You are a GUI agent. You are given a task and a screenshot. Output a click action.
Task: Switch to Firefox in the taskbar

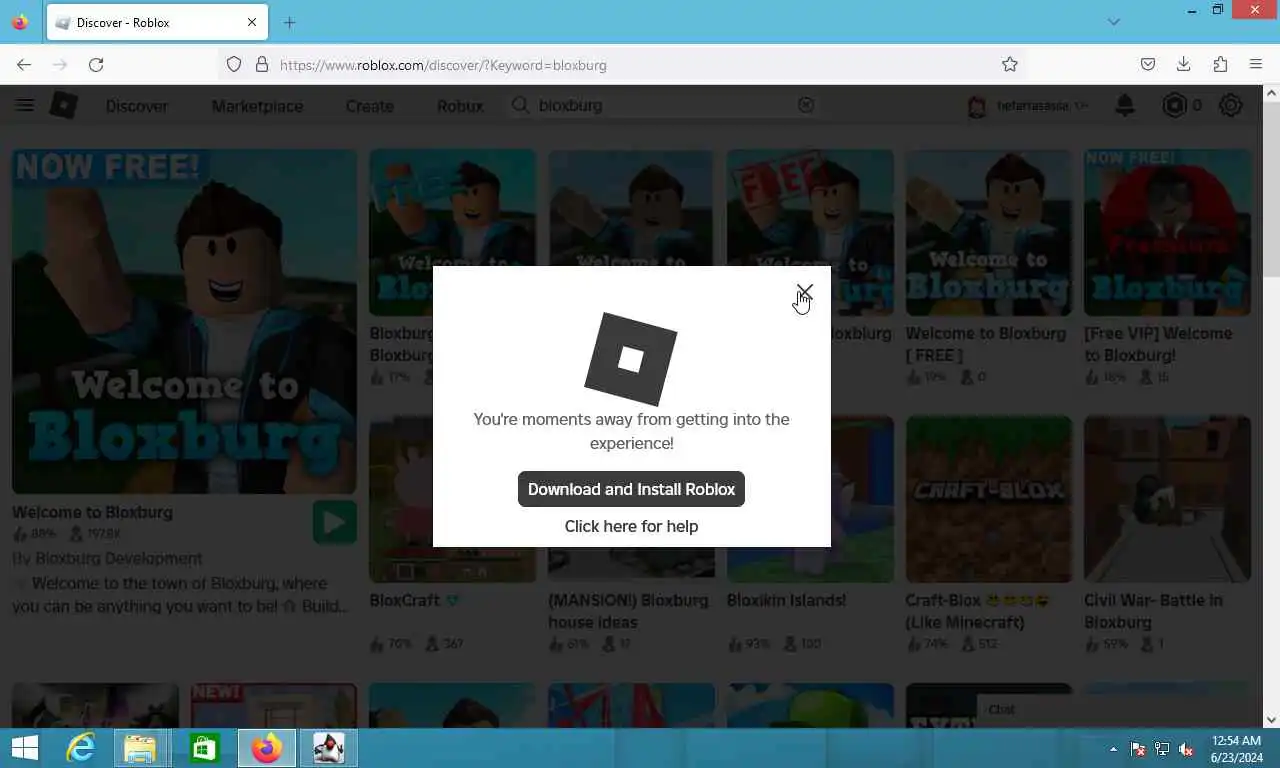coord(266,748)
